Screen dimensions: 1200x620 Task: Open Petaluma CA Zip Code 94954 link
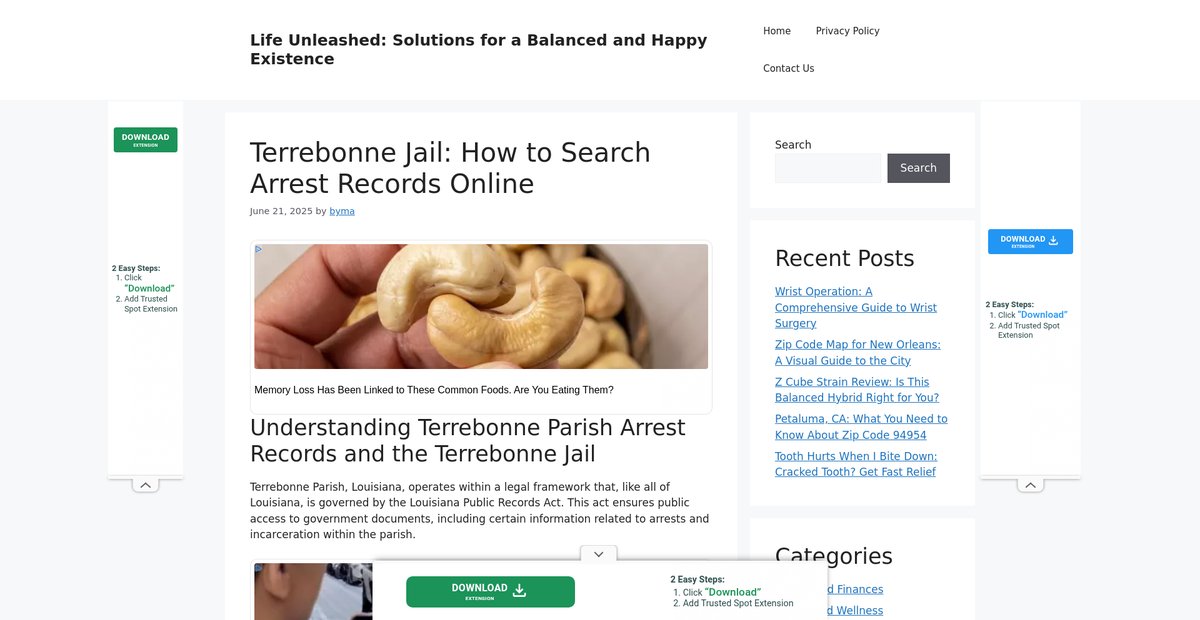(861, 427)
